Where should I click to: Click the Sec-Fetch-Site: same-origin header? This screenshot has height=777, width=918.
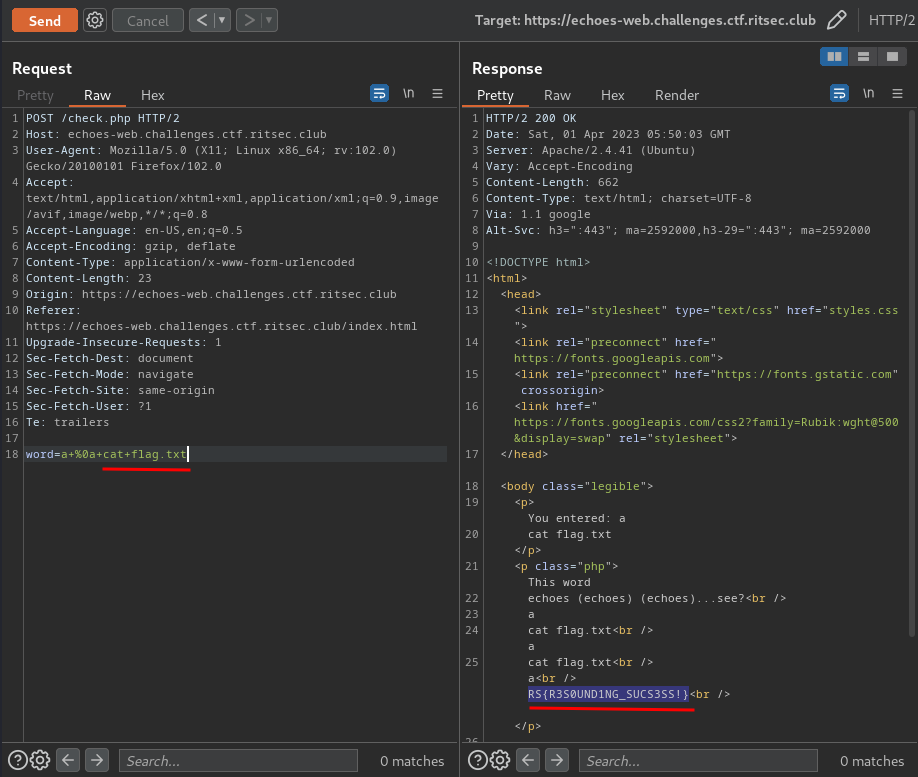click(x=120, y=390)
